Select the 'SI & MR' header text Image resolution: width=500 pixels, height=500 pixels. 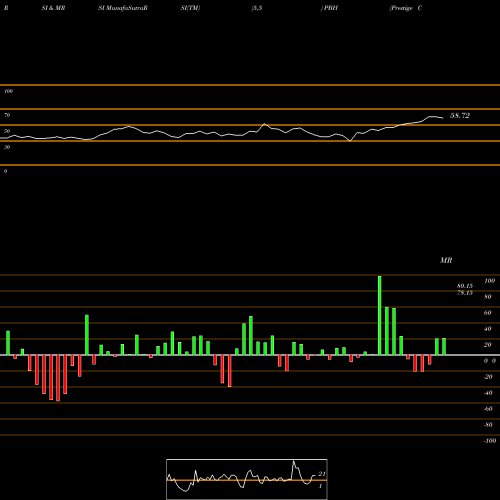[x=53, y=8]
